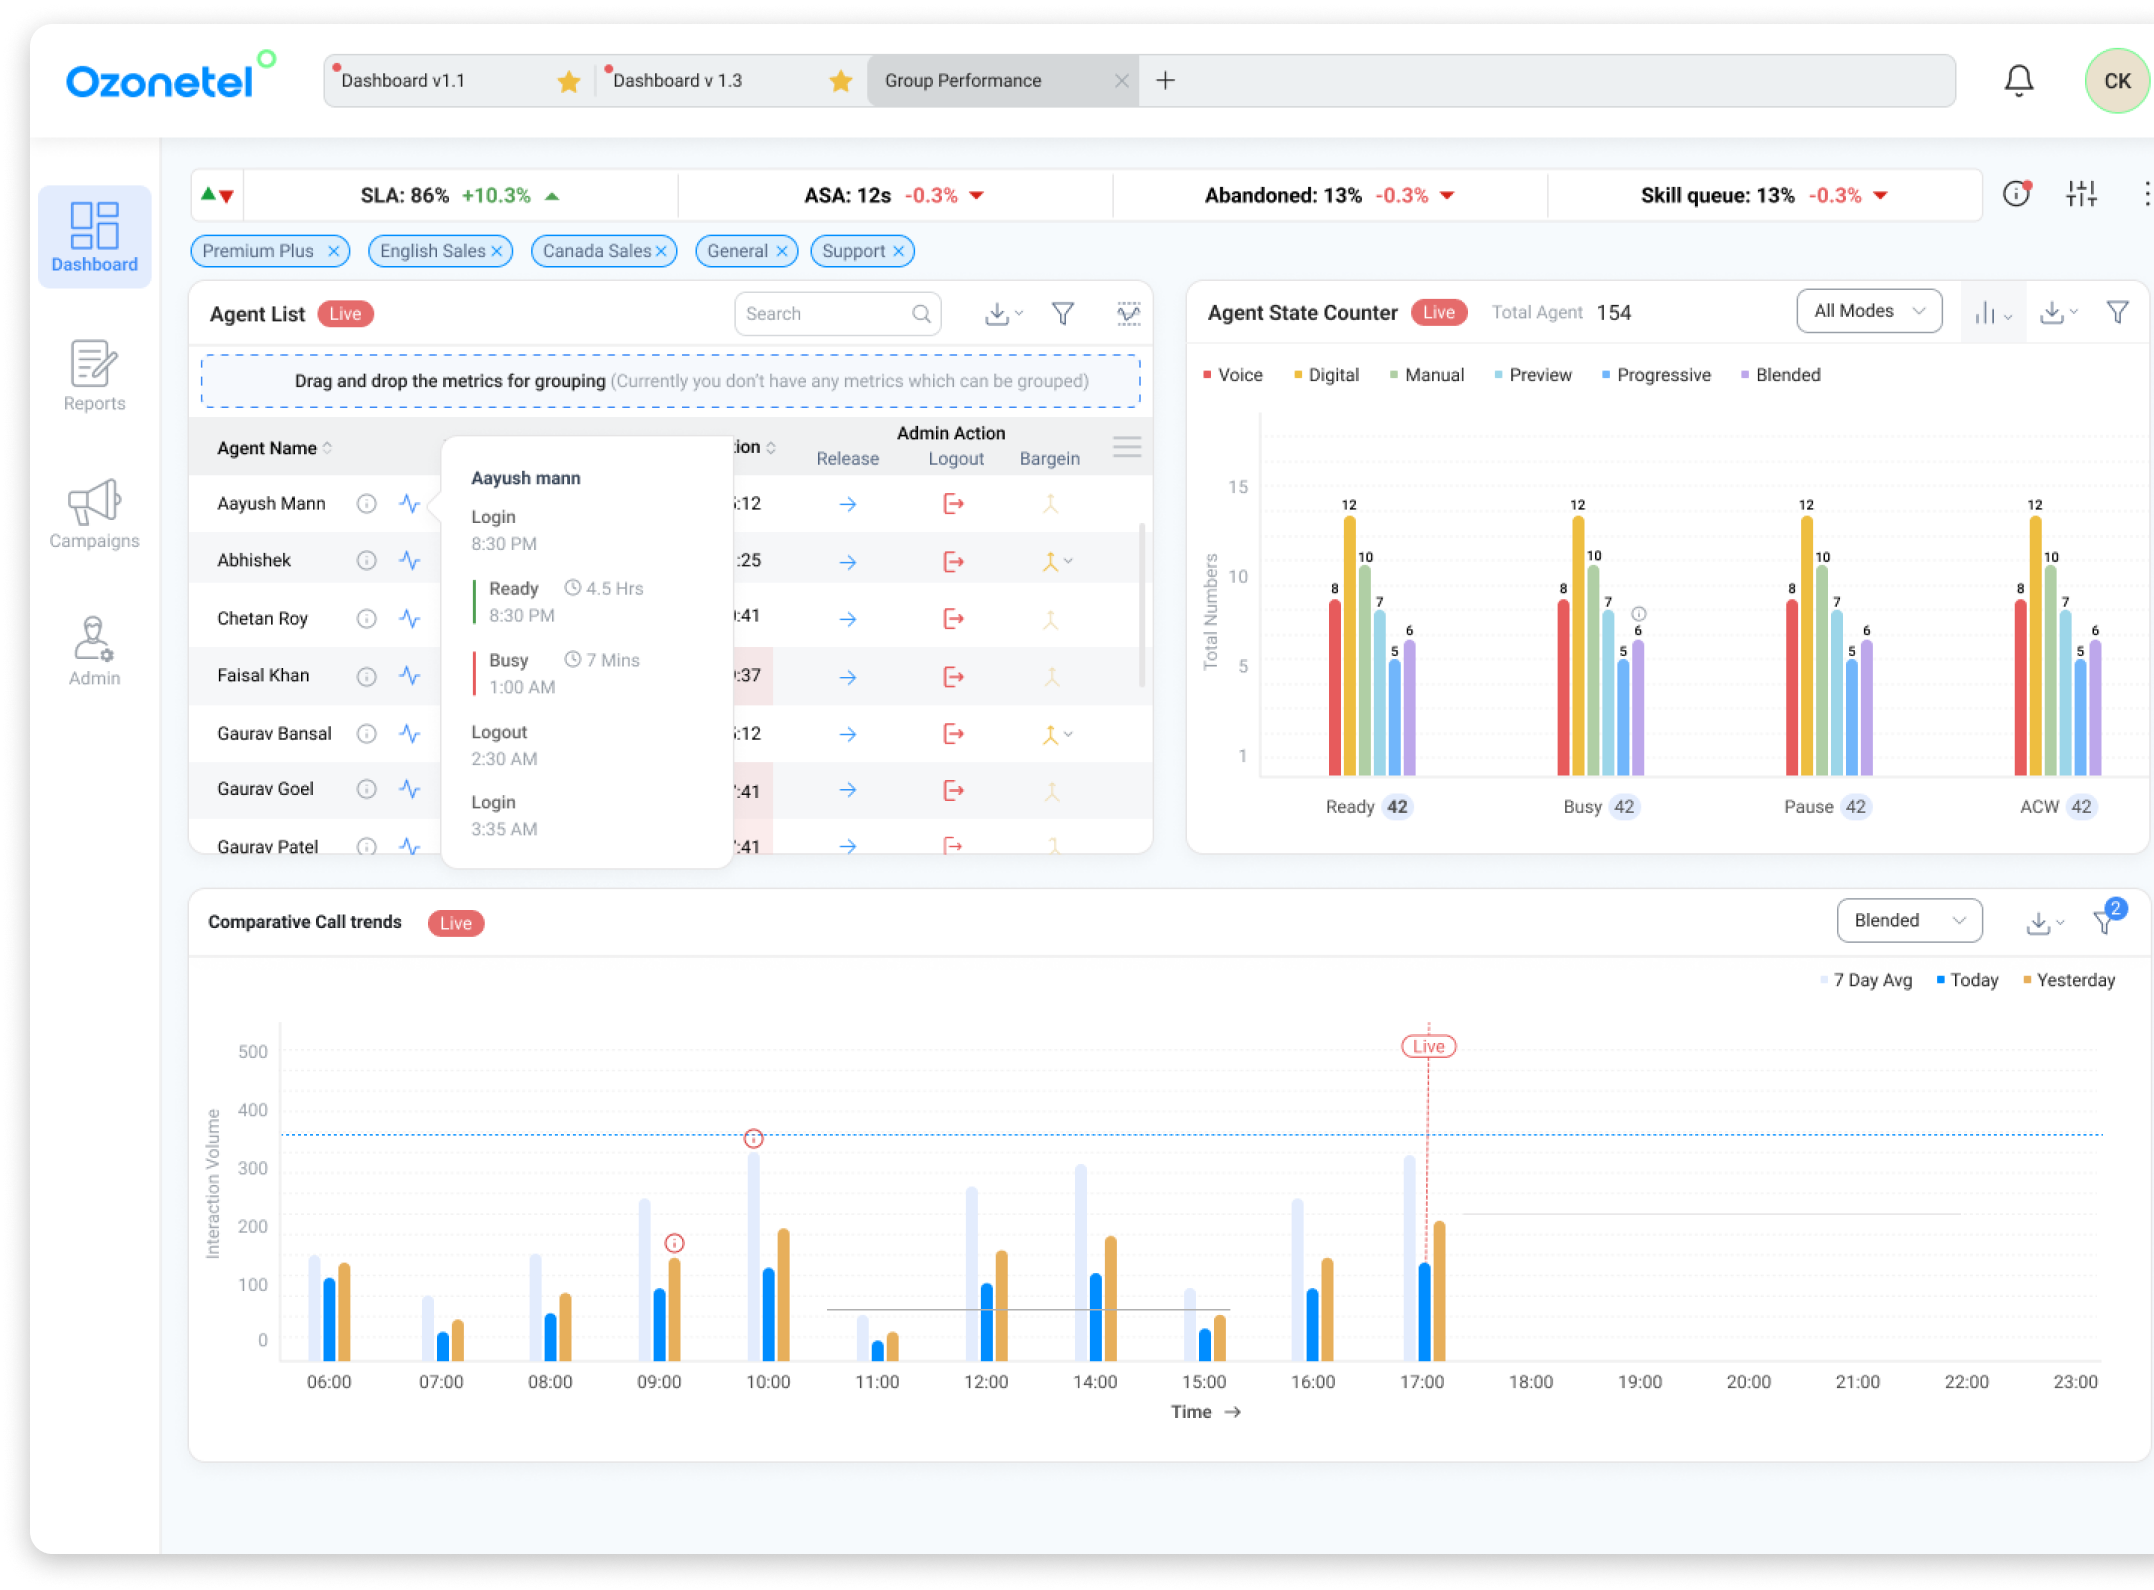2154x1590 pixels.
Task: Close the Group Performance tab
Action: (x=1121, y=81)
